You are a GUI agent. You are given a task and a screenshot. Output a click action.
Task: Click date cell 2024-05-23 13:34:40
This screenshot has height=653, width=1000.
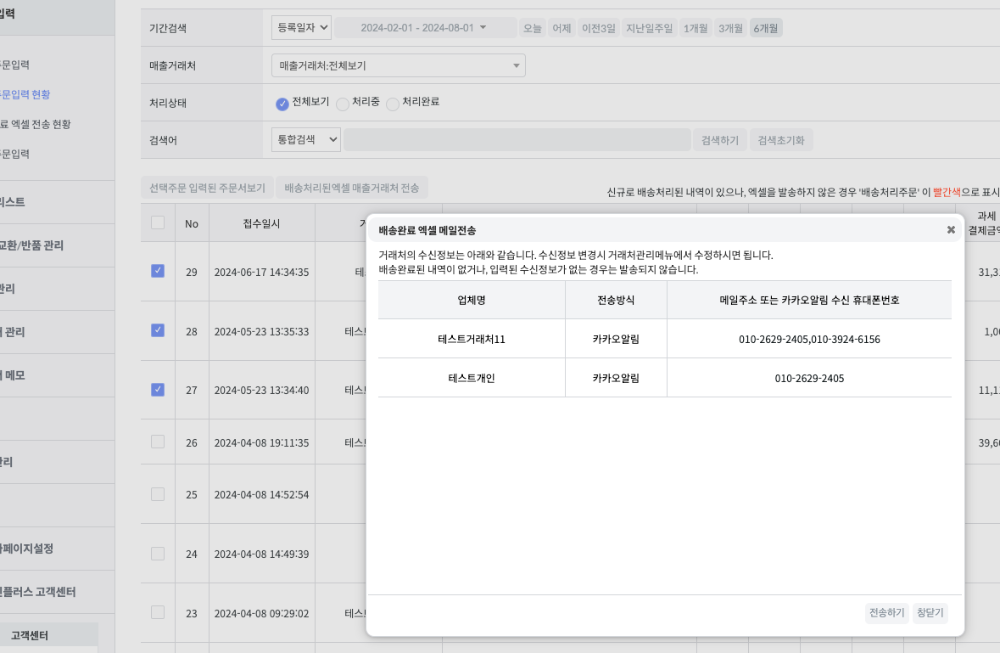(x=261, y=390)
